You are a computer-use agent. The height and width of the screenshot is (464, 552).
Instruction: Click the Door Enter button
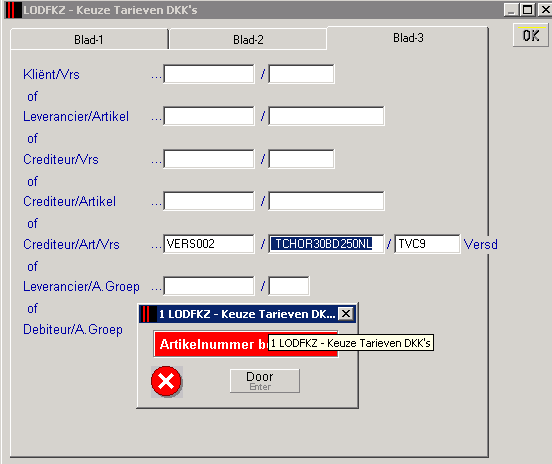coord(265,381)
